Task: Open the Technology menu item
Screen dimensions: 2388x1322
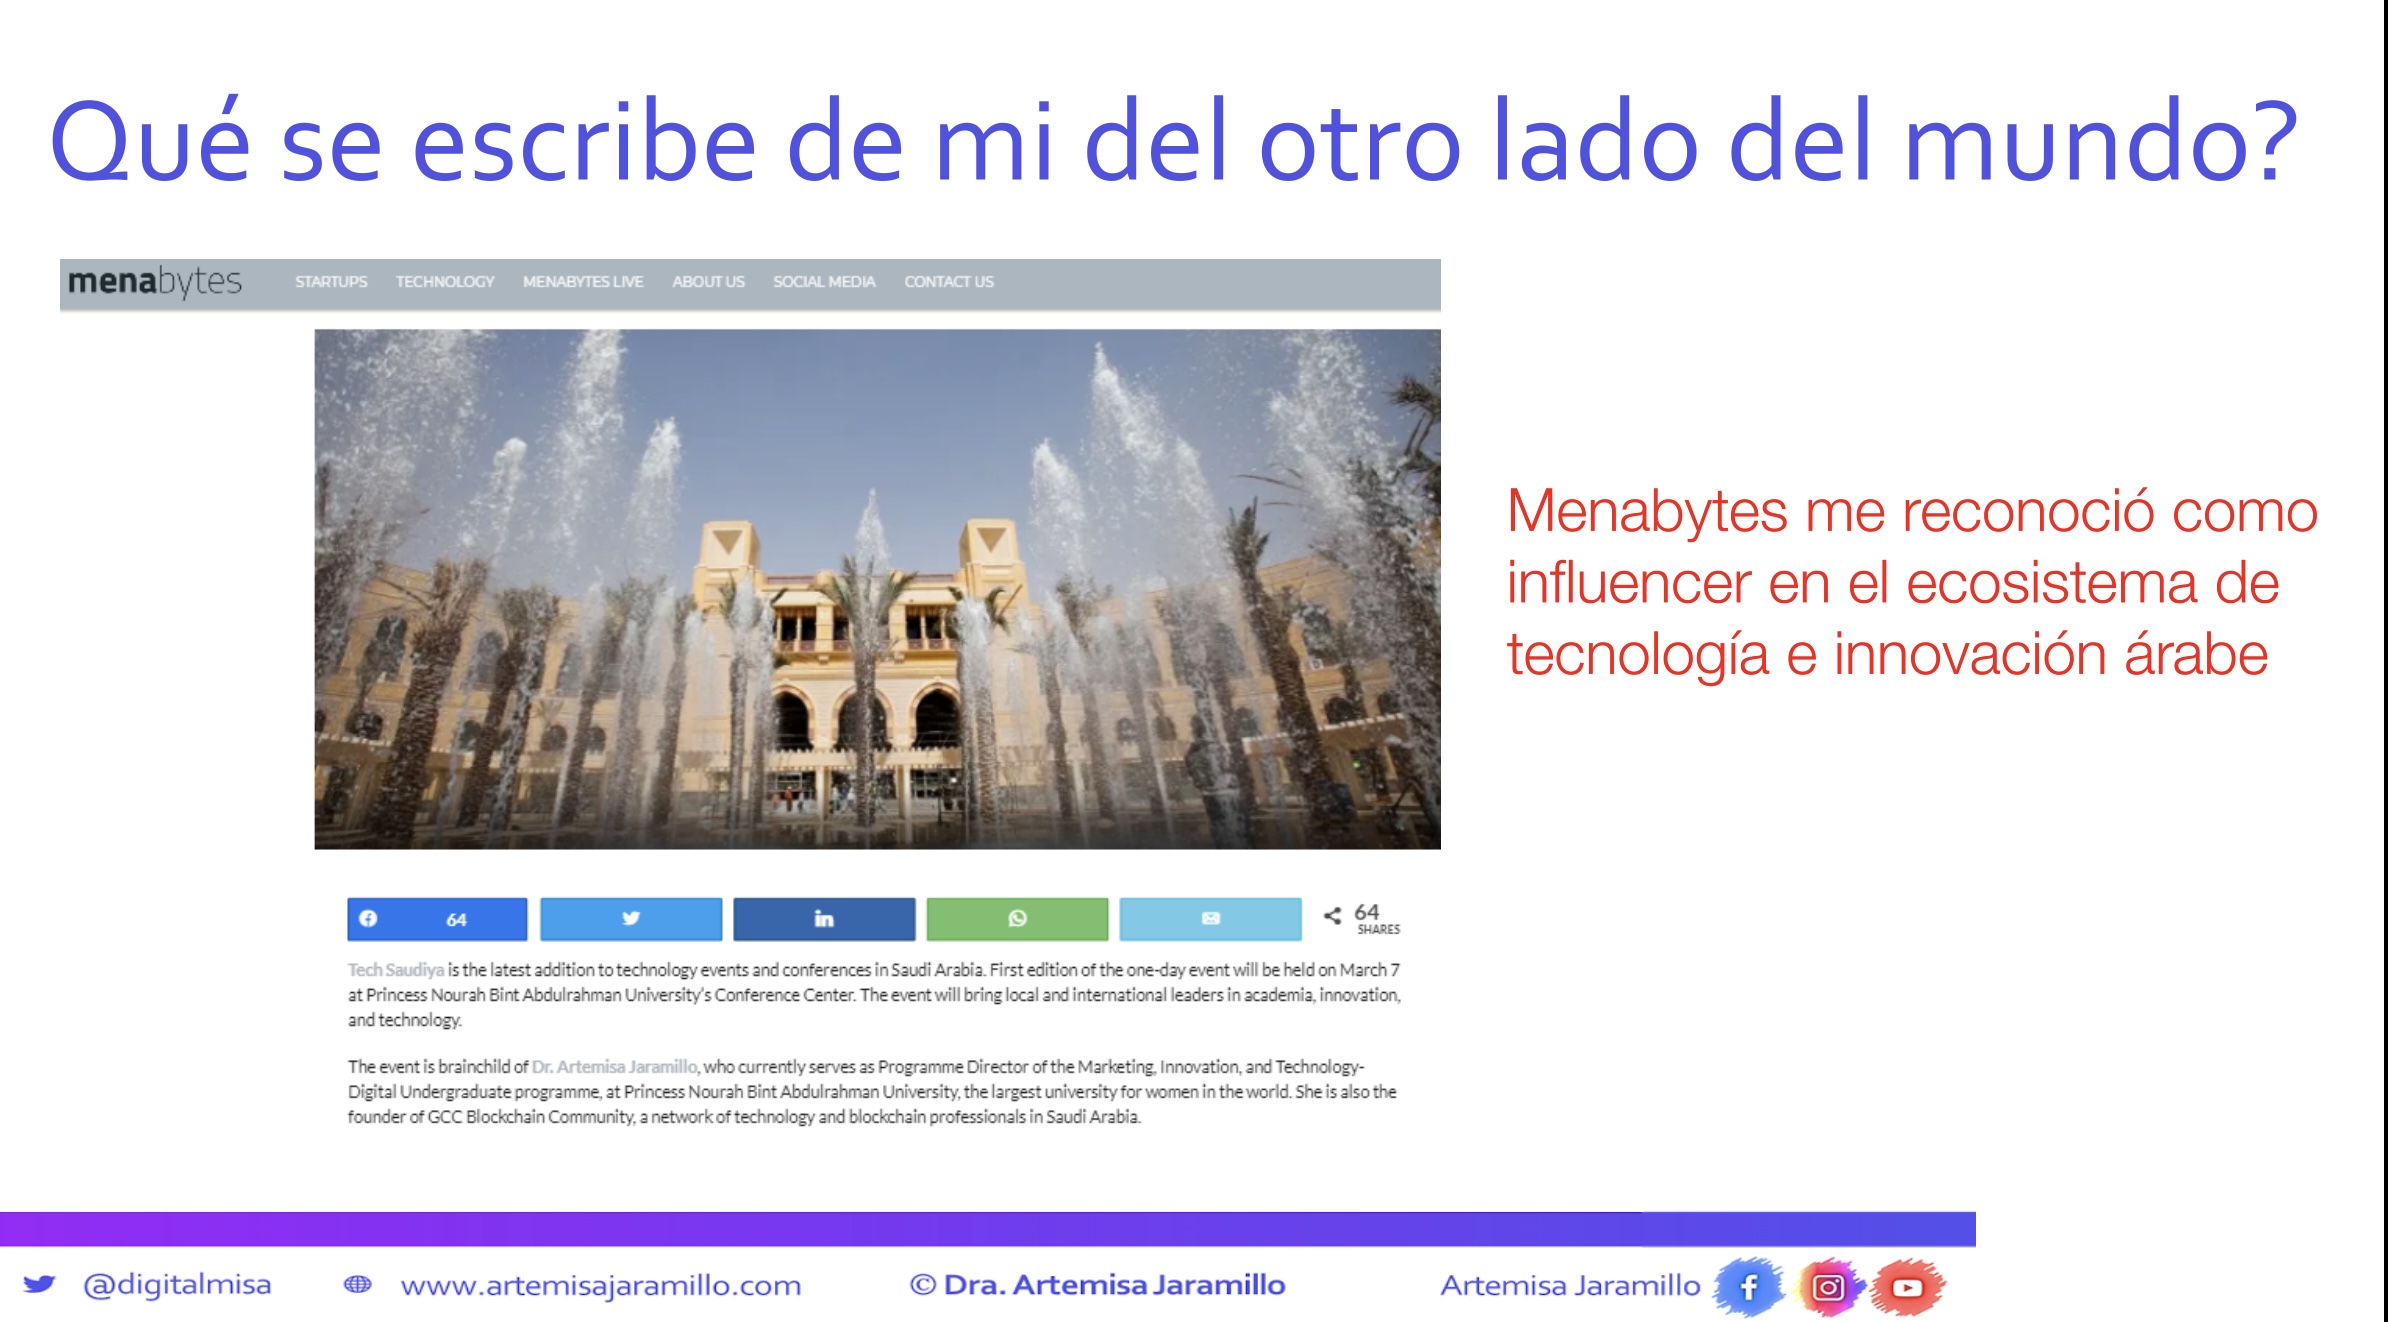Action: pyautogui.click(x=445, y=282)
